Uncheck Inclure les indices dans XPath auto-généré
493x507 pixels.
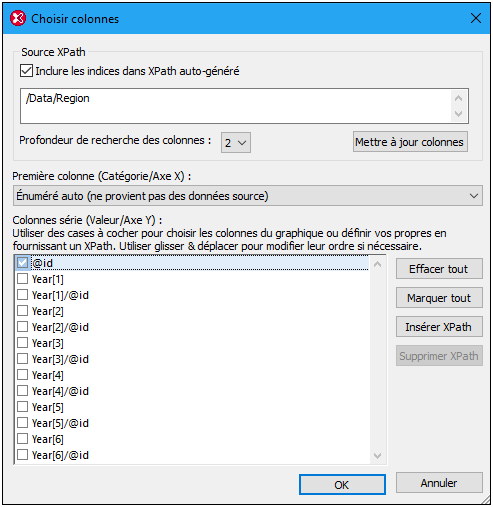(x=26, y=71)
